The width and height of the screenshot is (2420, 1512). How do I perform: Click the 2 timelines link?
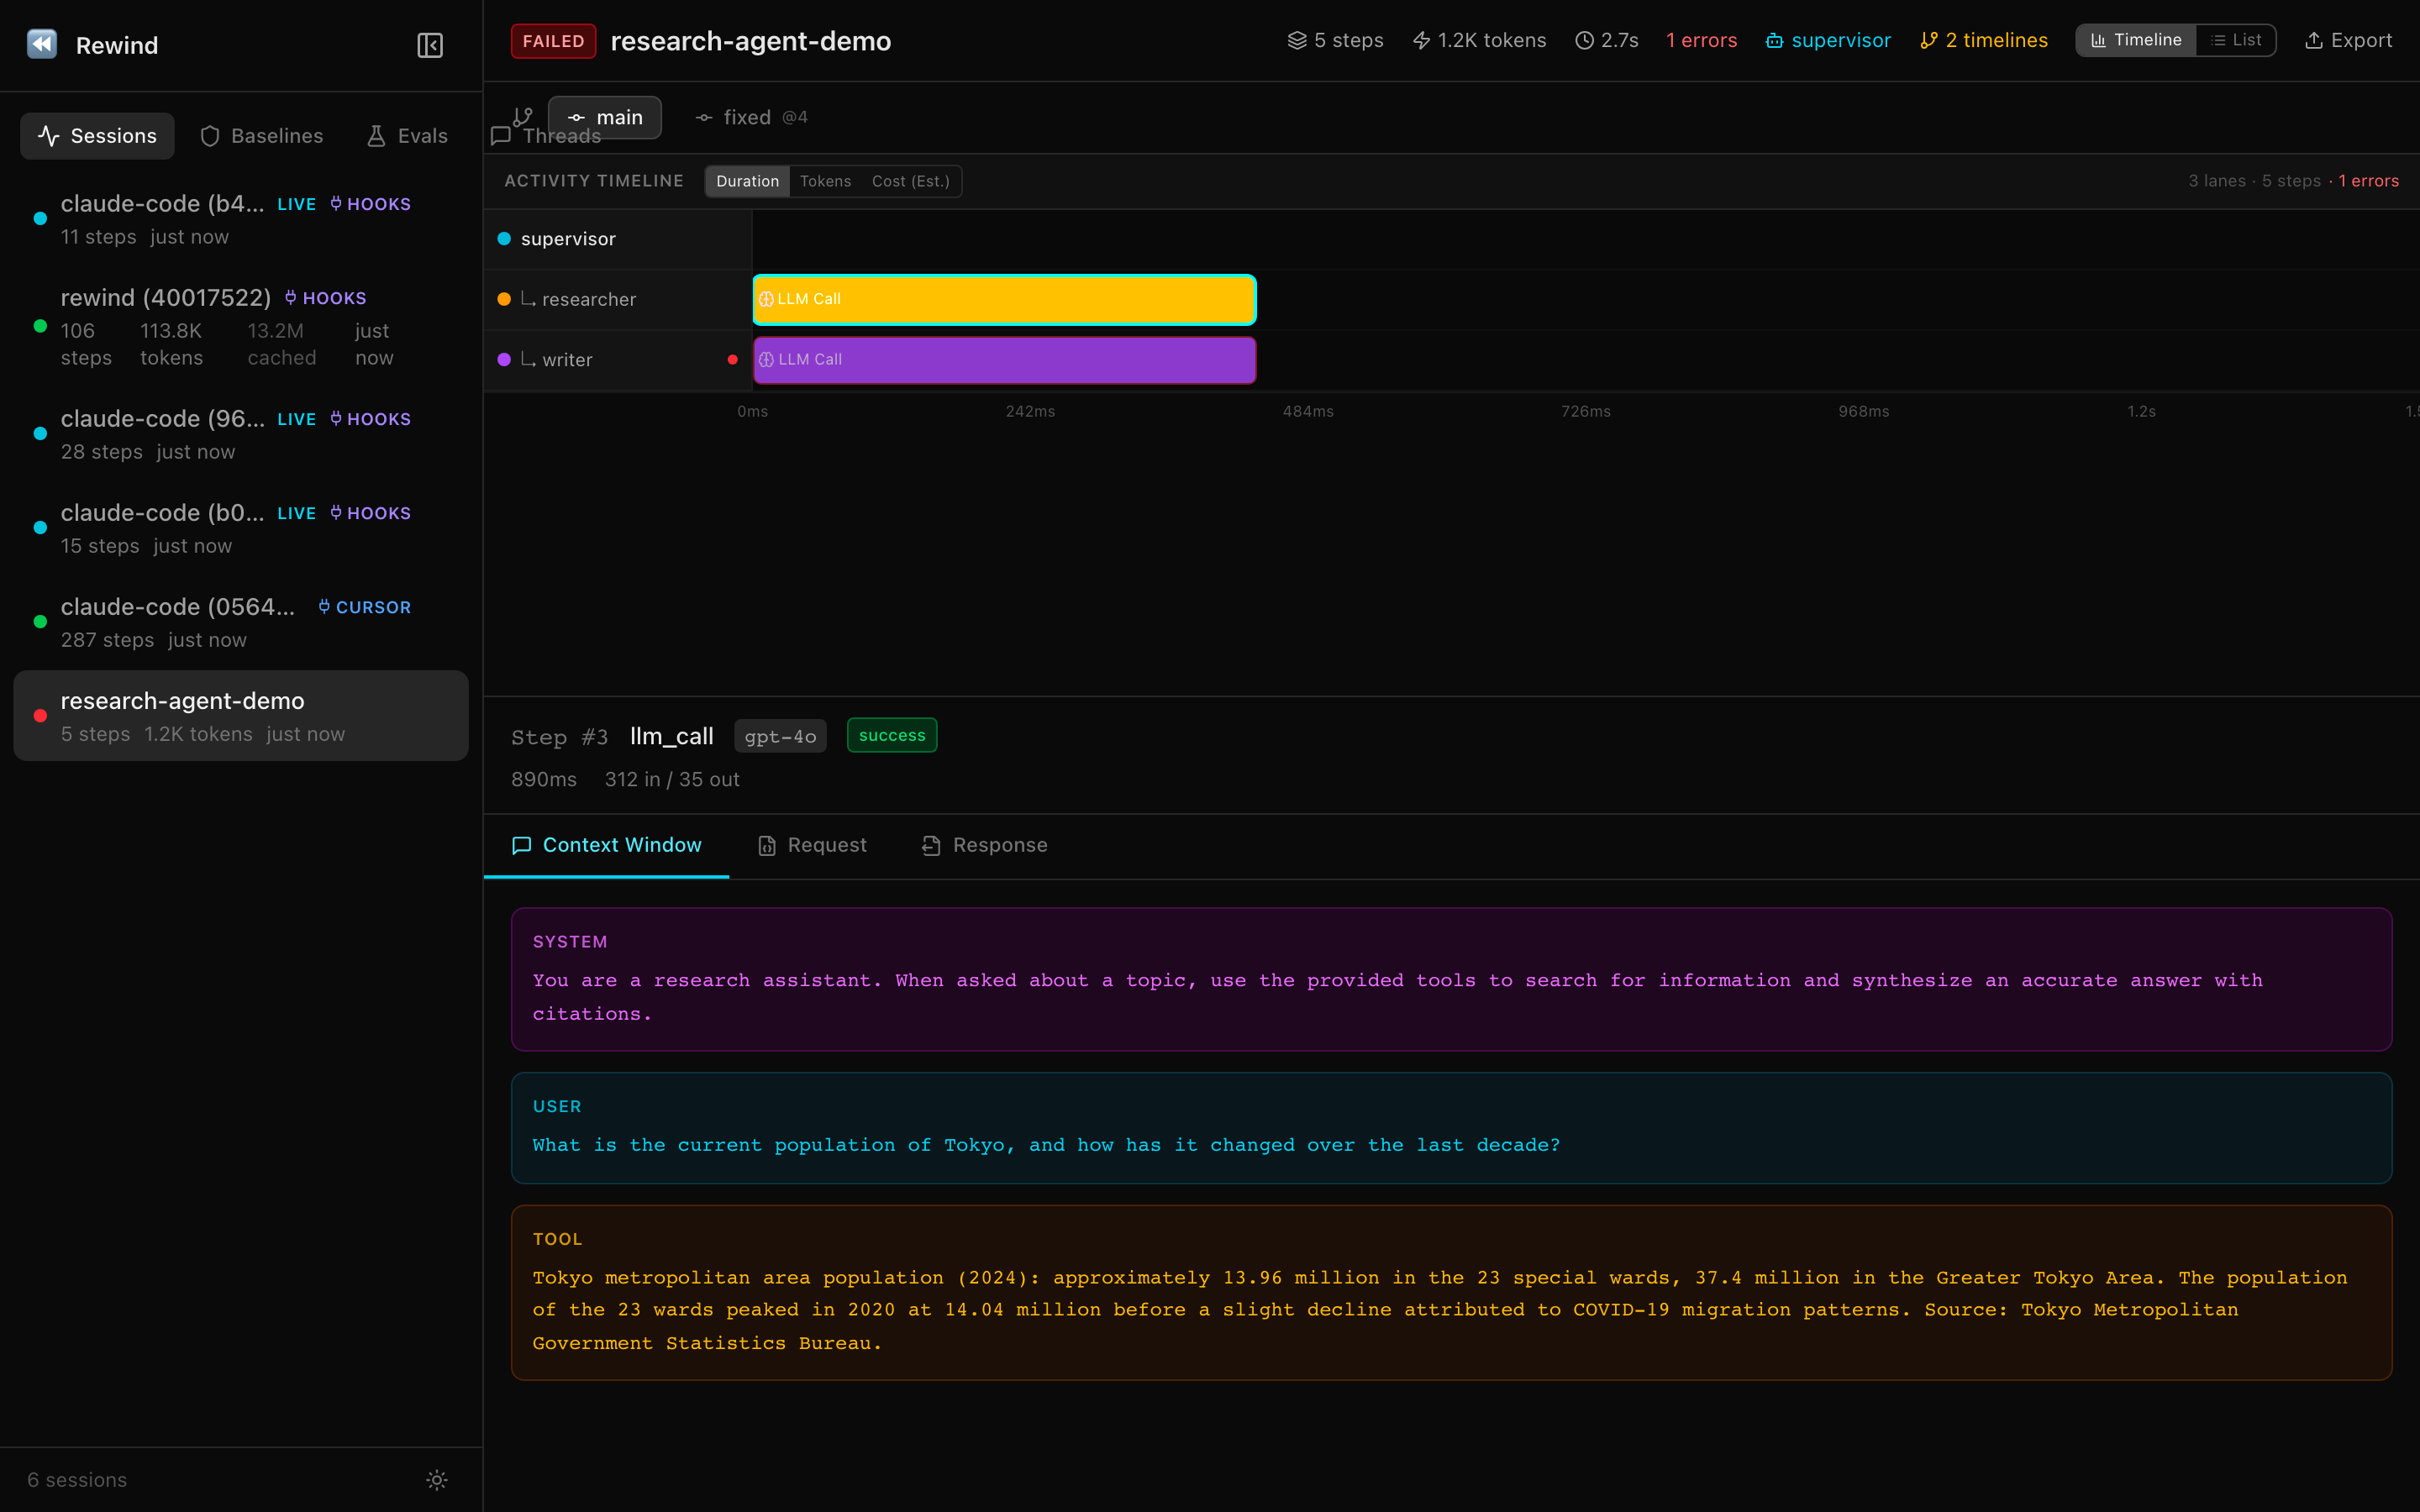[1984, 41]
